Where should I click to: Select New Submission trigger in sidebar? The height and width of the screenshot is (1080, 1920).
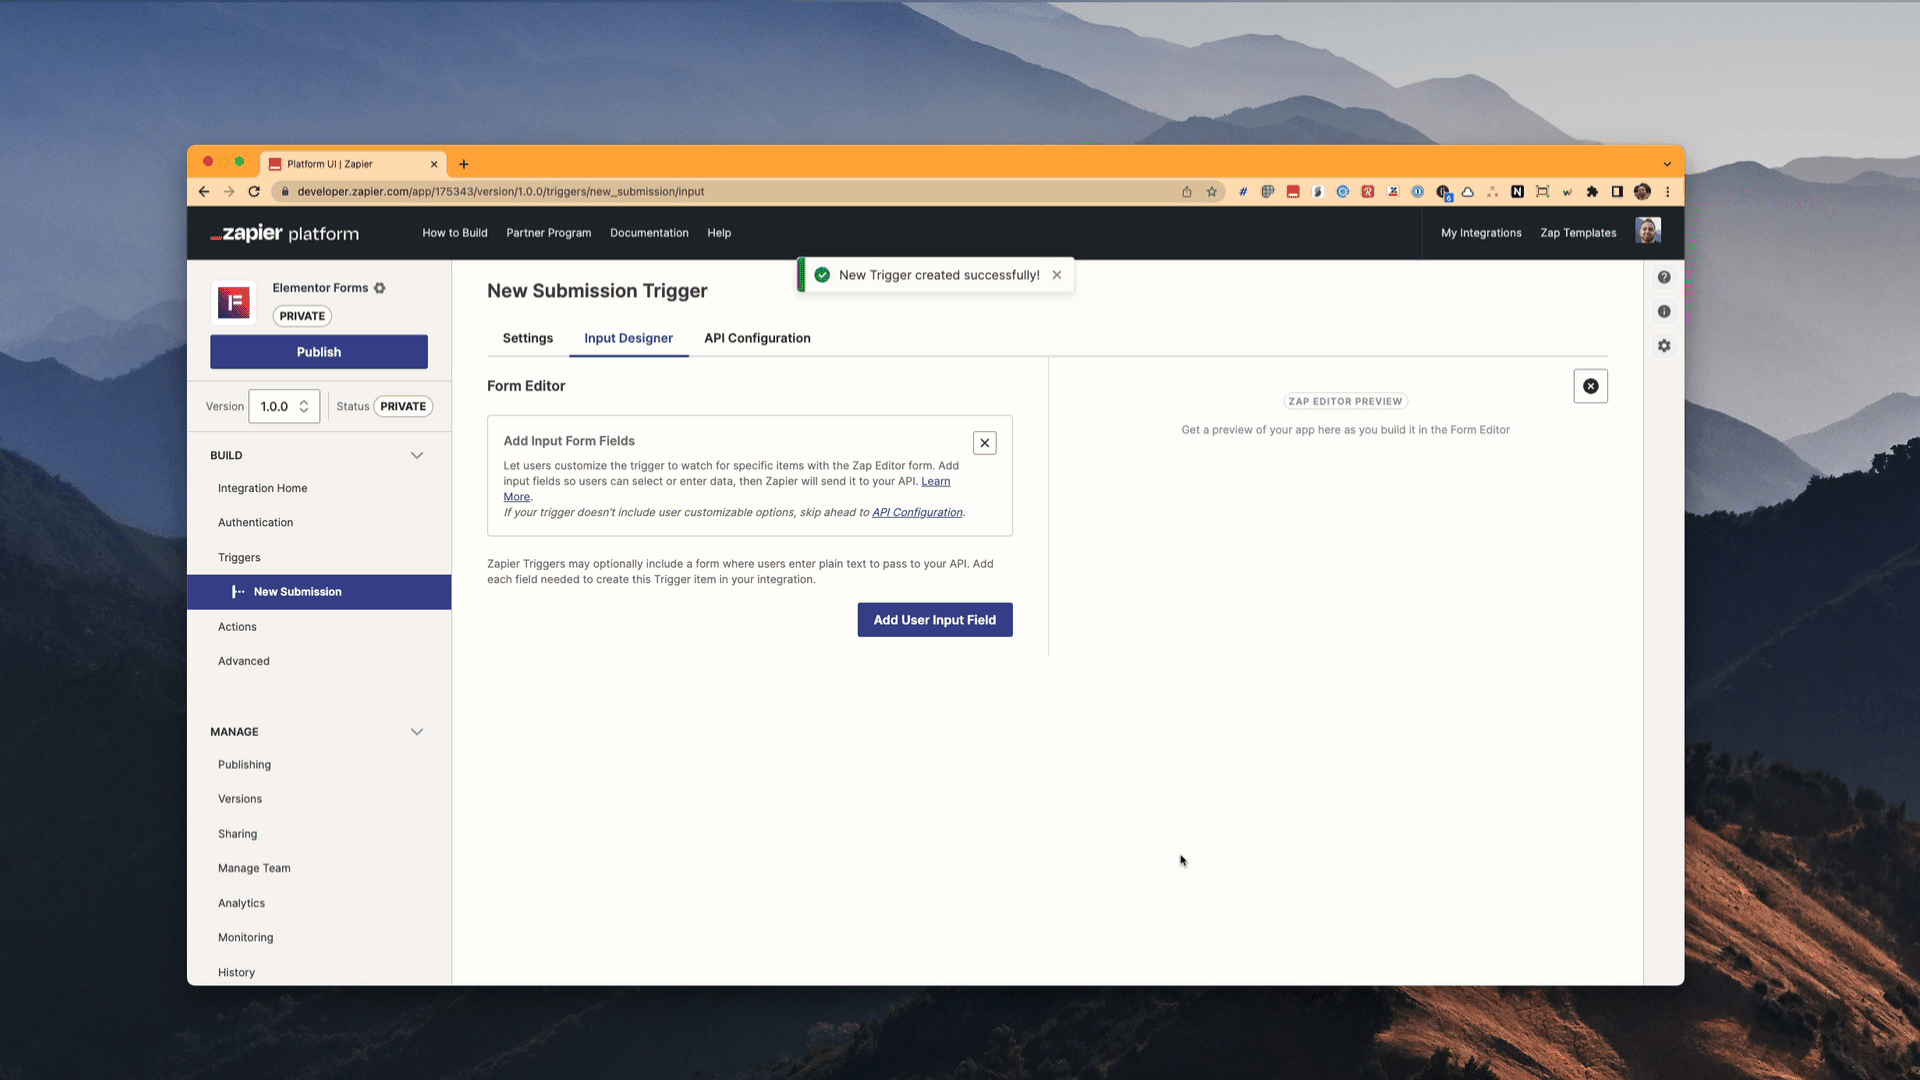[x=297, y=591]
